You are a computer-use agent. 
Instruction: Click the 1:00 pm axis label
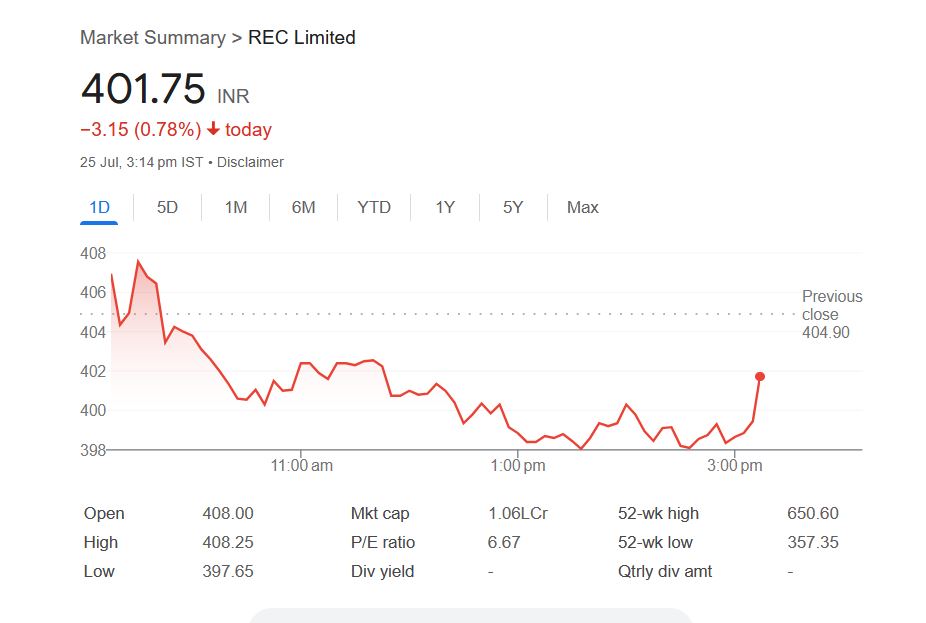coord(519,466)
